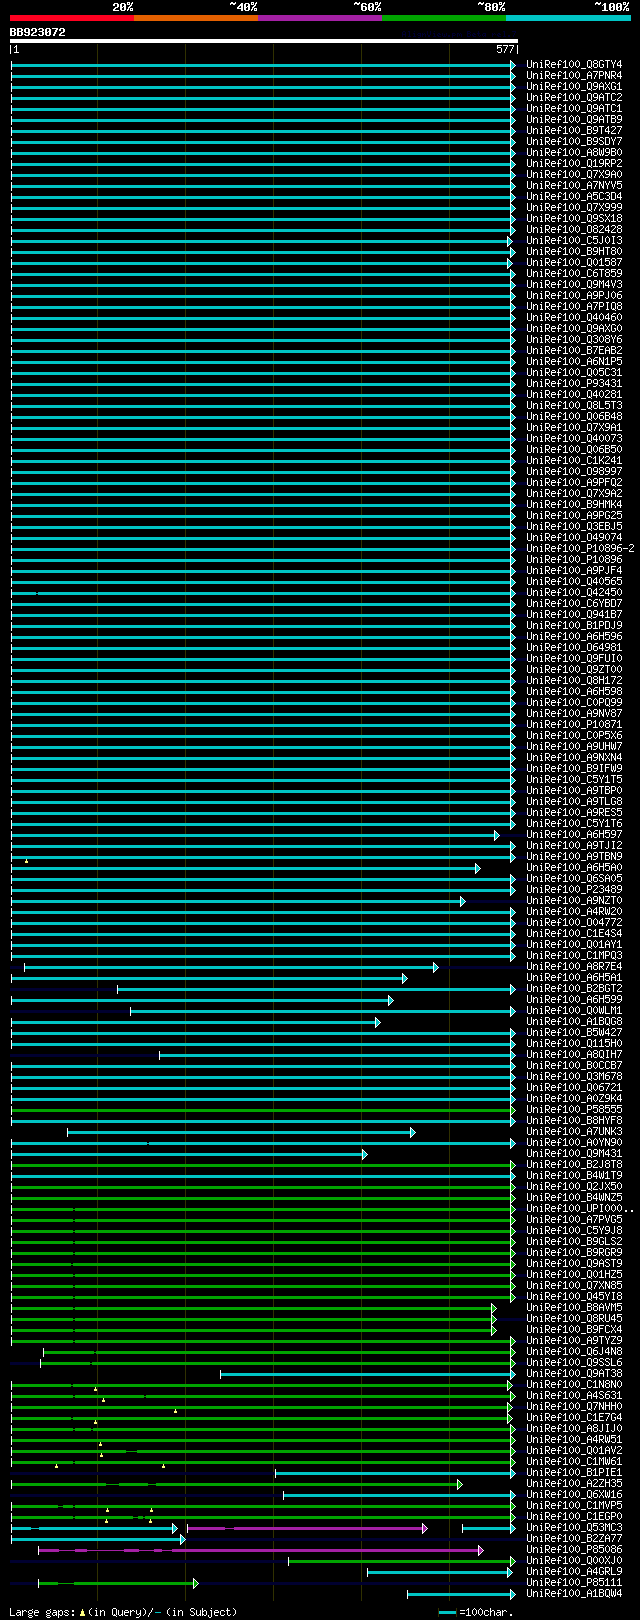
Task: Click the cyan ~100% legend segment
Action: point(567,18)
